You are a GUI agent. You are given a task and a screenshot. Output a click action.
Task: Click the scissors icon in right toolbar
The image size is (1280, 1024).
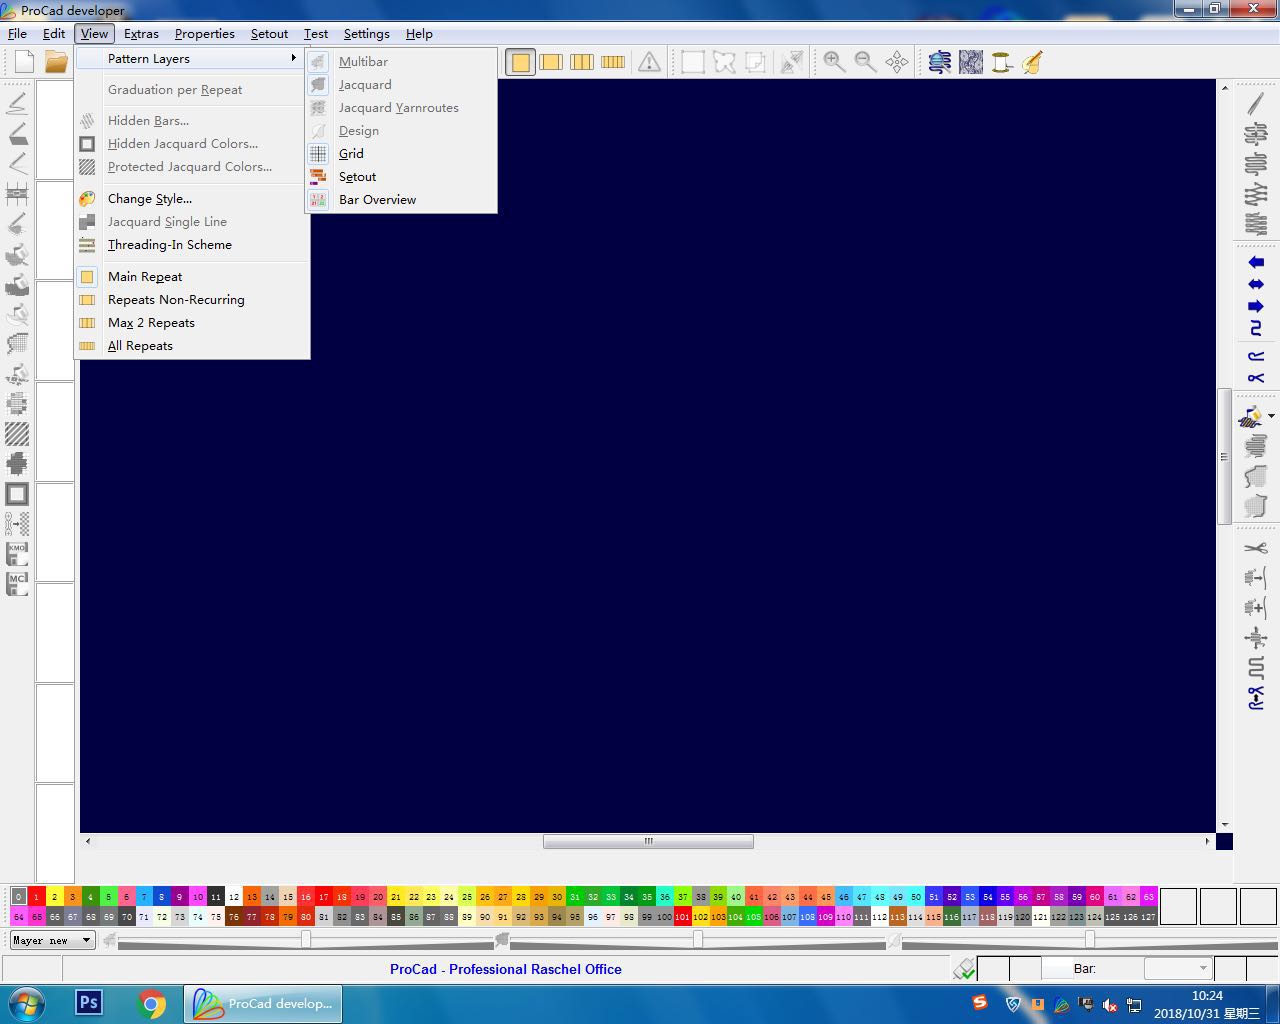pos(1256,547)
